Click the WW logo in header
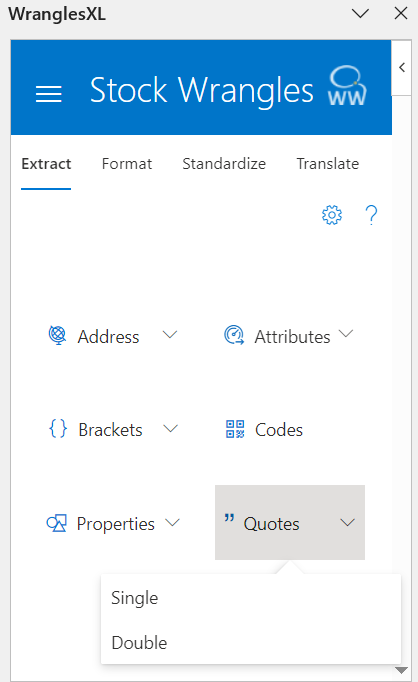The width and height of the screenshot is (418, 682). (x=347, y=86)
